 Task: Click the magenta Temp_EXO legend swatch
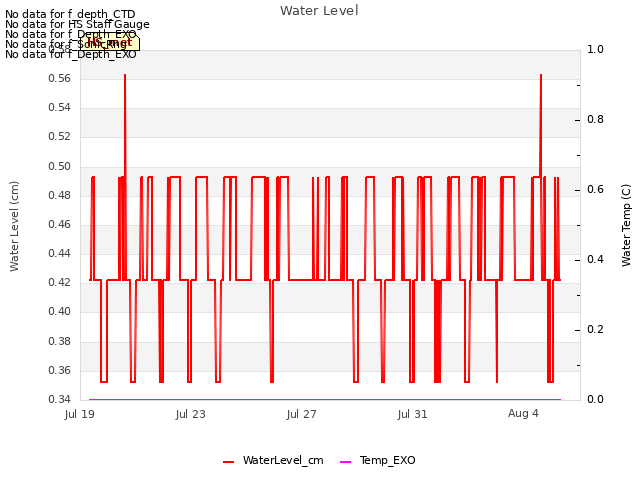click(x=345, y=462)
